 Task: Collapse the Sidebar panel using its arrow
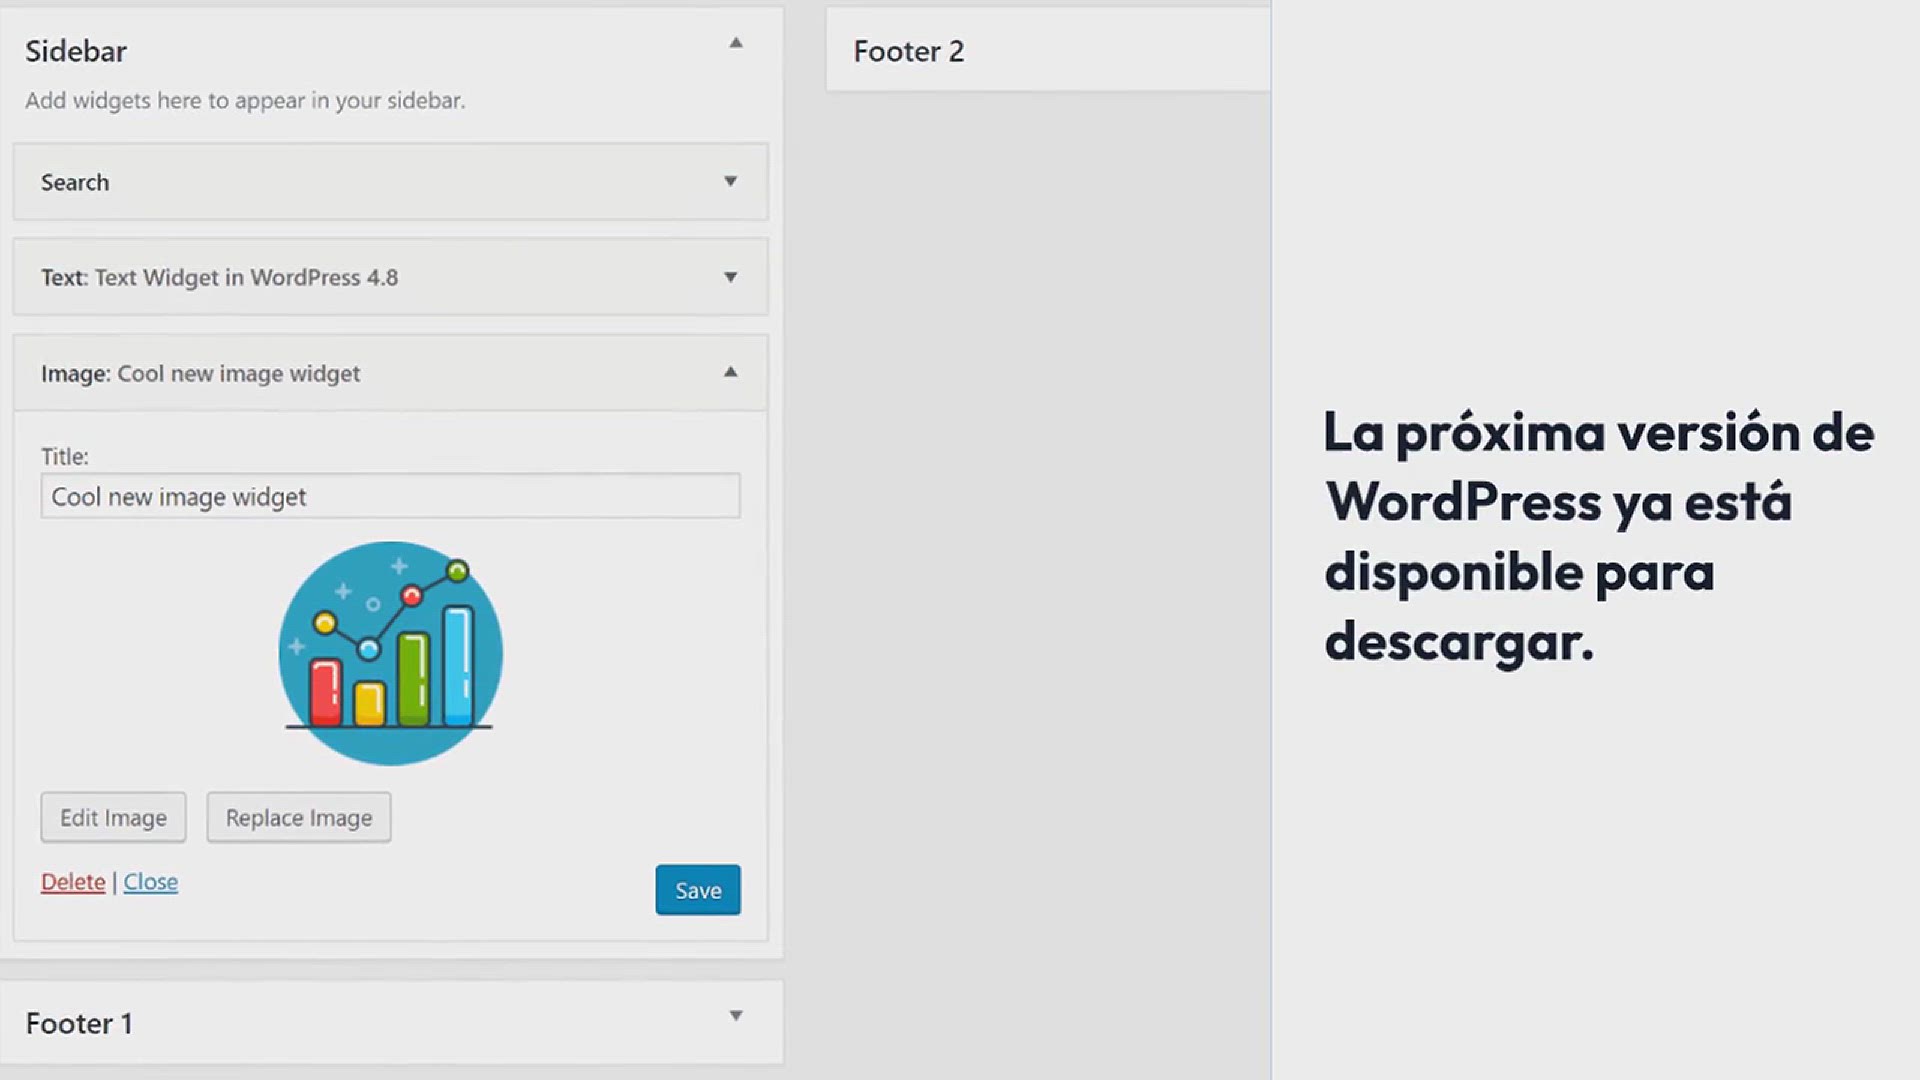[x=736, y=43]
